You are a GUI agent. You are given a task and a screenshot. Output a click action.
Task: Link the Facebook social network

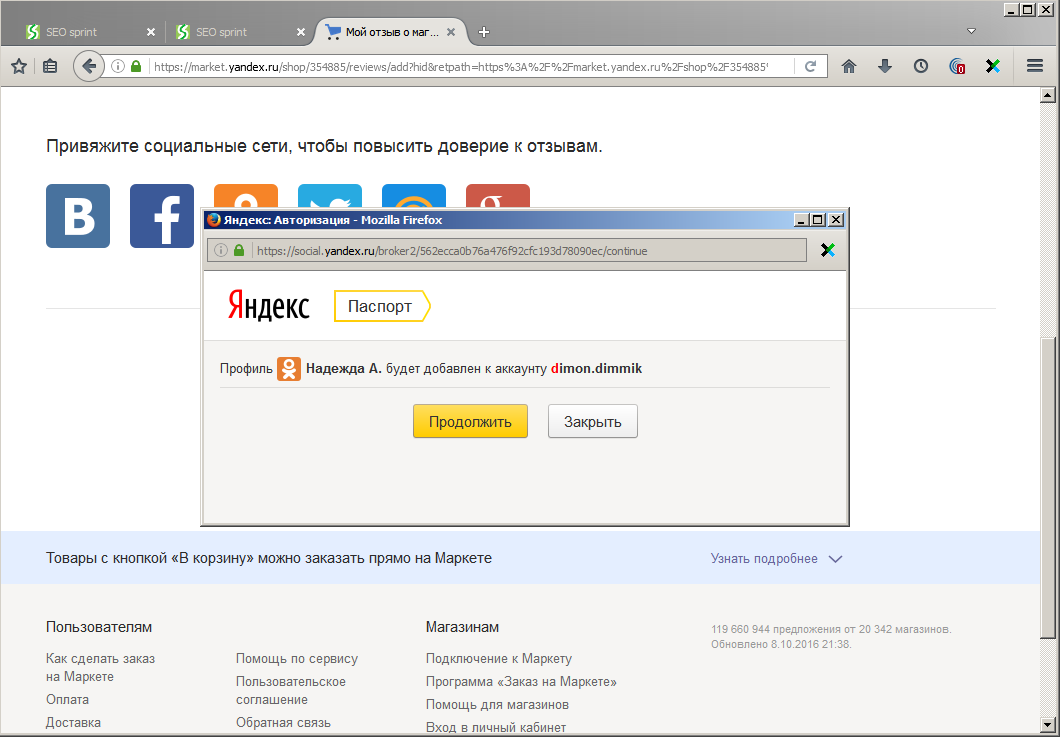pyautogui.click(x=162, y=216)
